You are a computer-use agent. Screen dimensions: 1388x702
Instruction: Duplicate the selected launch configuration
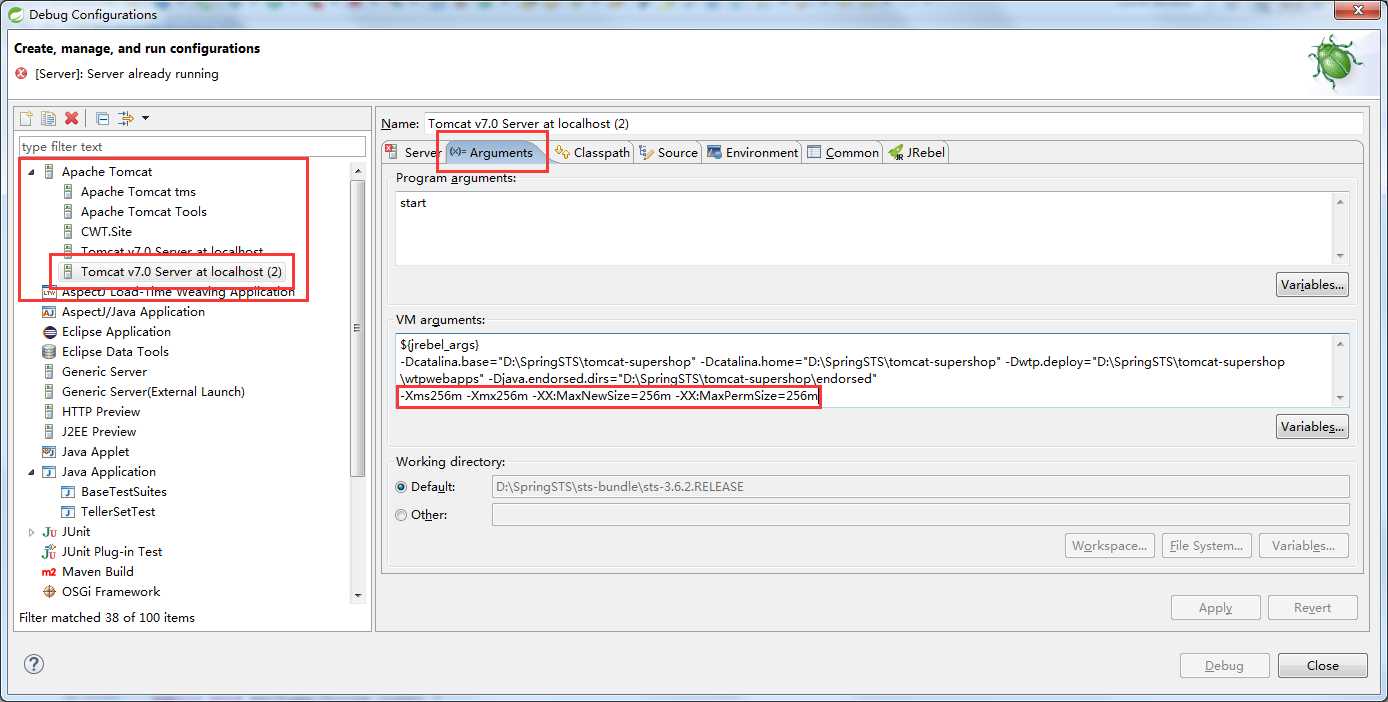tap(49, 118)
